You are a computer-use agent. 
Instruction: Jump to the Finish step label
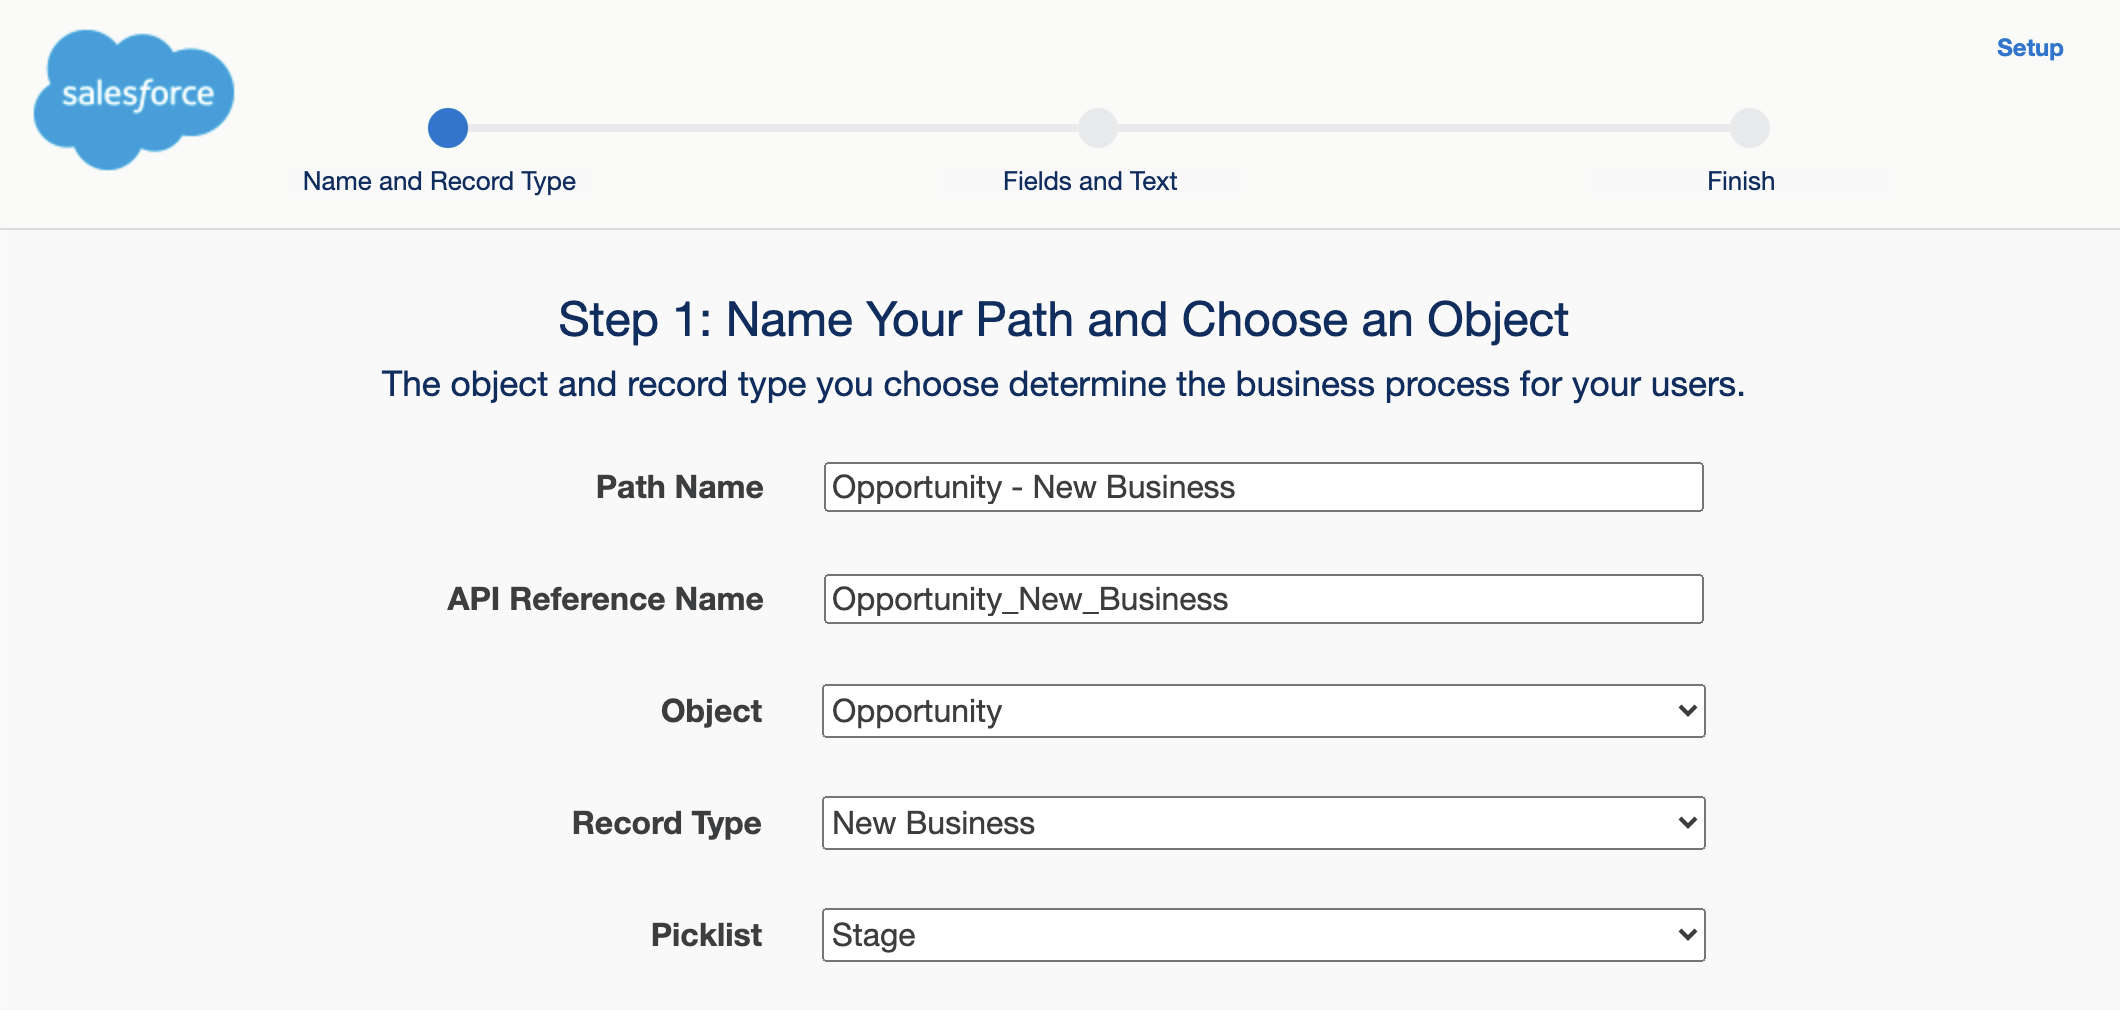coord(1741,181)
